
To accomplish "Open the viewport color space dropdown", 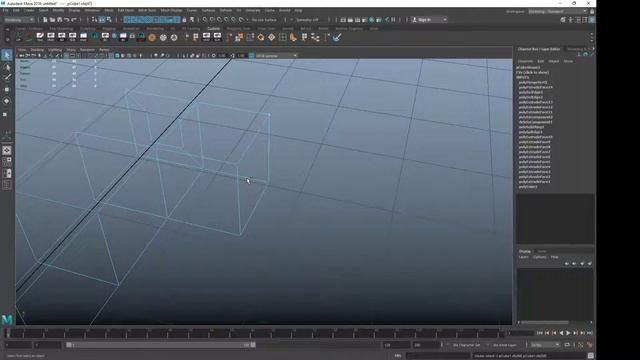I will [276, 56].
